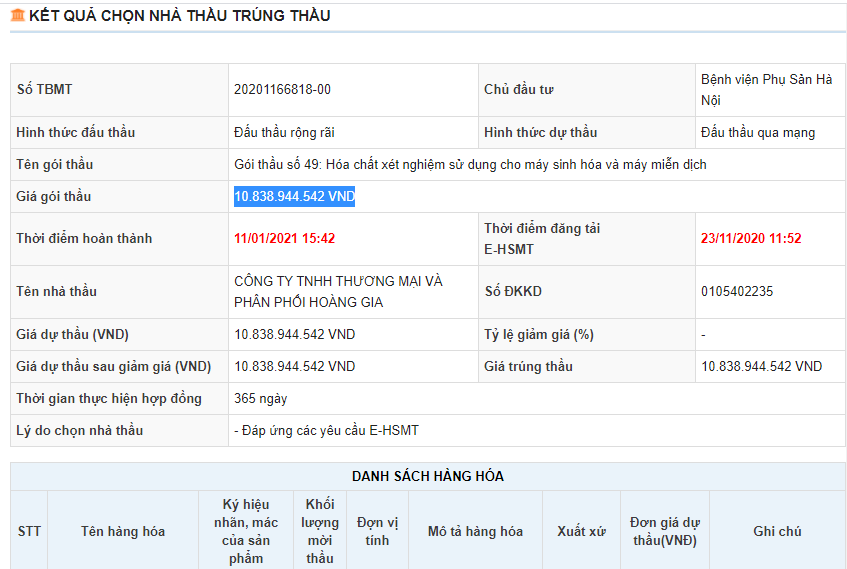Click the 'Mô tả hàng hóa' column header

coord(475,531)
